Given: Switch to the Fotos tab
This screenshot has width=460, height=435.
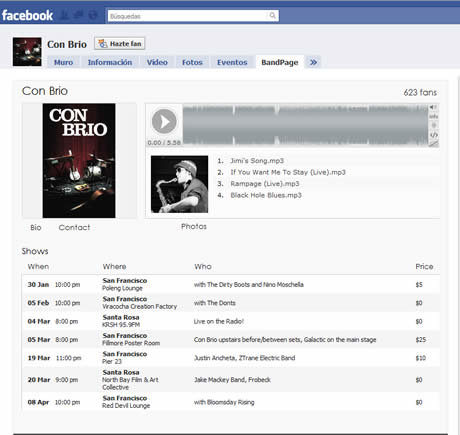Looking at the screenshot, I should click(x=192, y=62).
